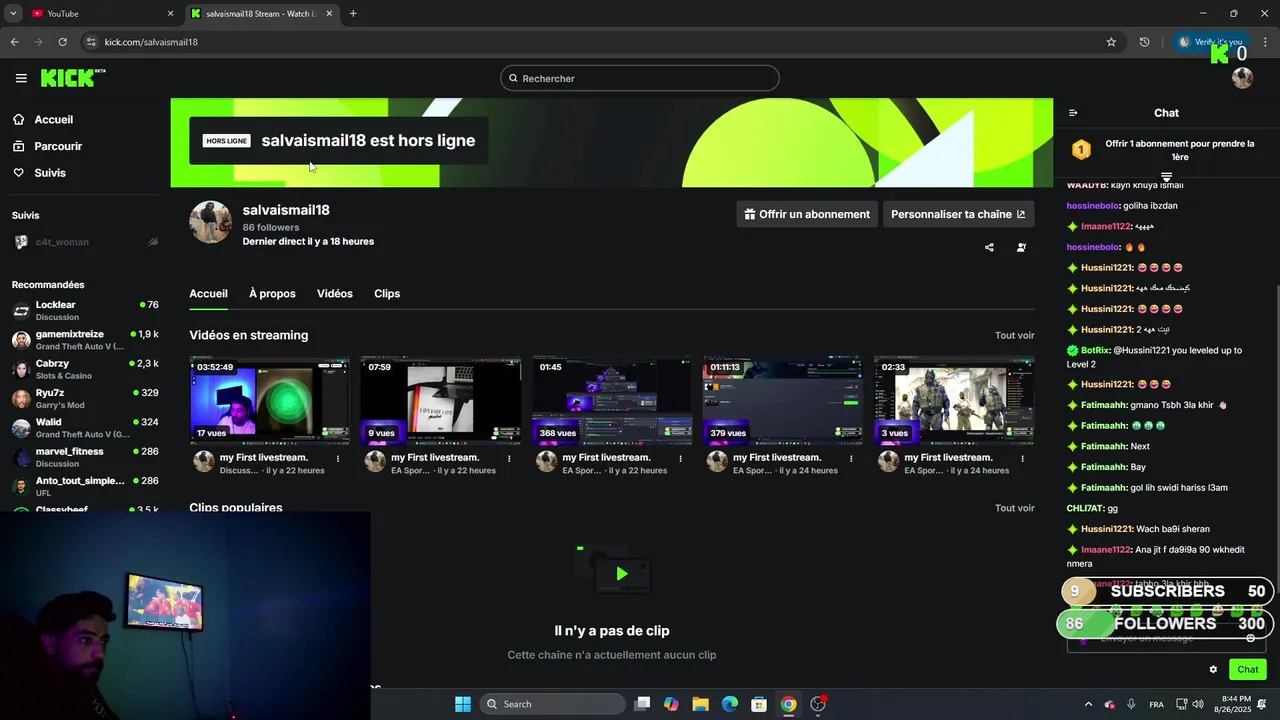The image size is (1280, 720).
Task: Open the 07:59 video thumbnail
Action: click(441, 400)
